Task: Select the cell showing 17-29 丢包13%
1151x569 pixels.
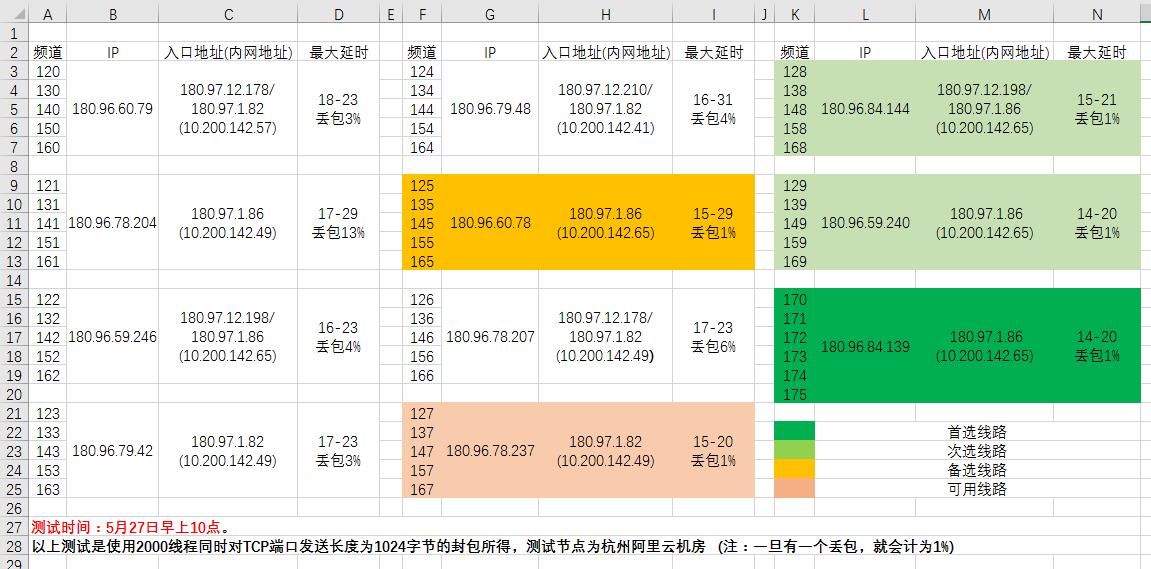Action: [x=339, y=223]
